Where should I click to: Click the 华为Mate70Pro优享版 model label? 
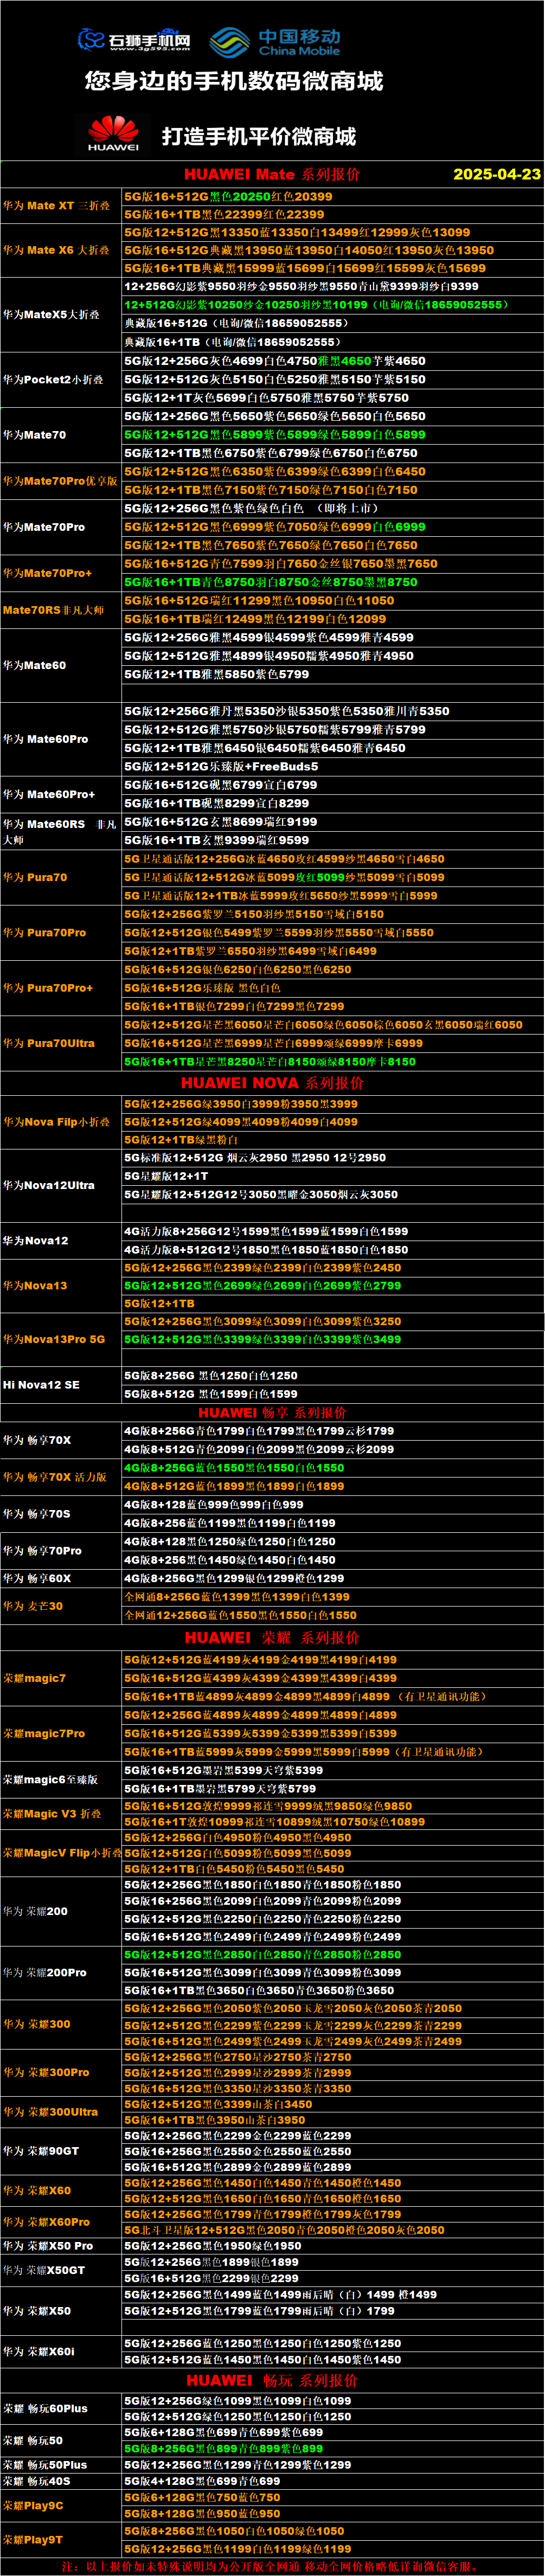60,481
